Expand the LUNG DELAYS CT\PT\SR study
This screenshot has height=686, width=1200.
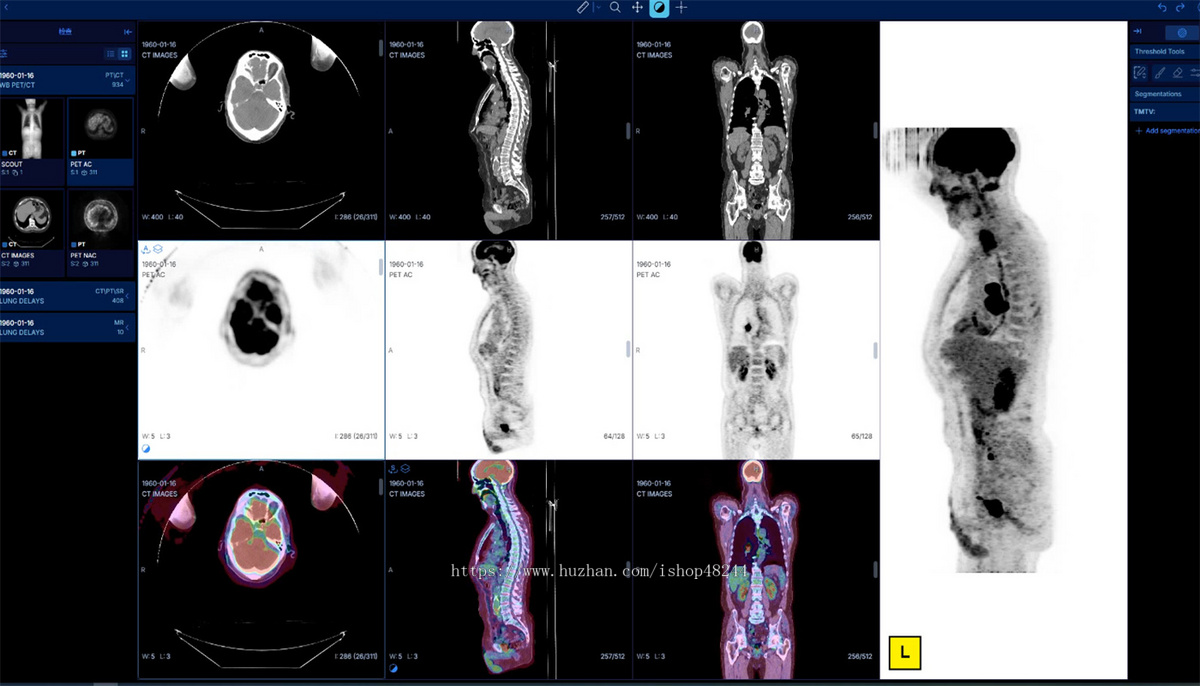coord(127,296)
